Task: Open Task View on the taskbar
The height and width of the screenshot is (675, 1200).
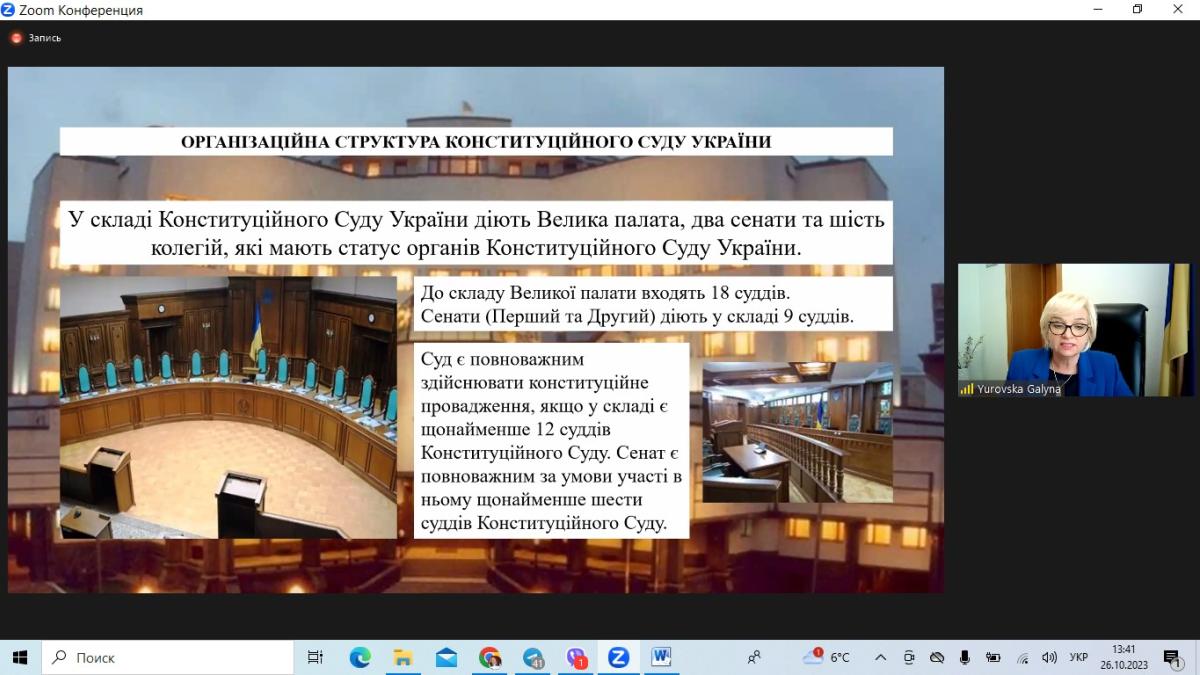Action: click(x=315, y=657)
